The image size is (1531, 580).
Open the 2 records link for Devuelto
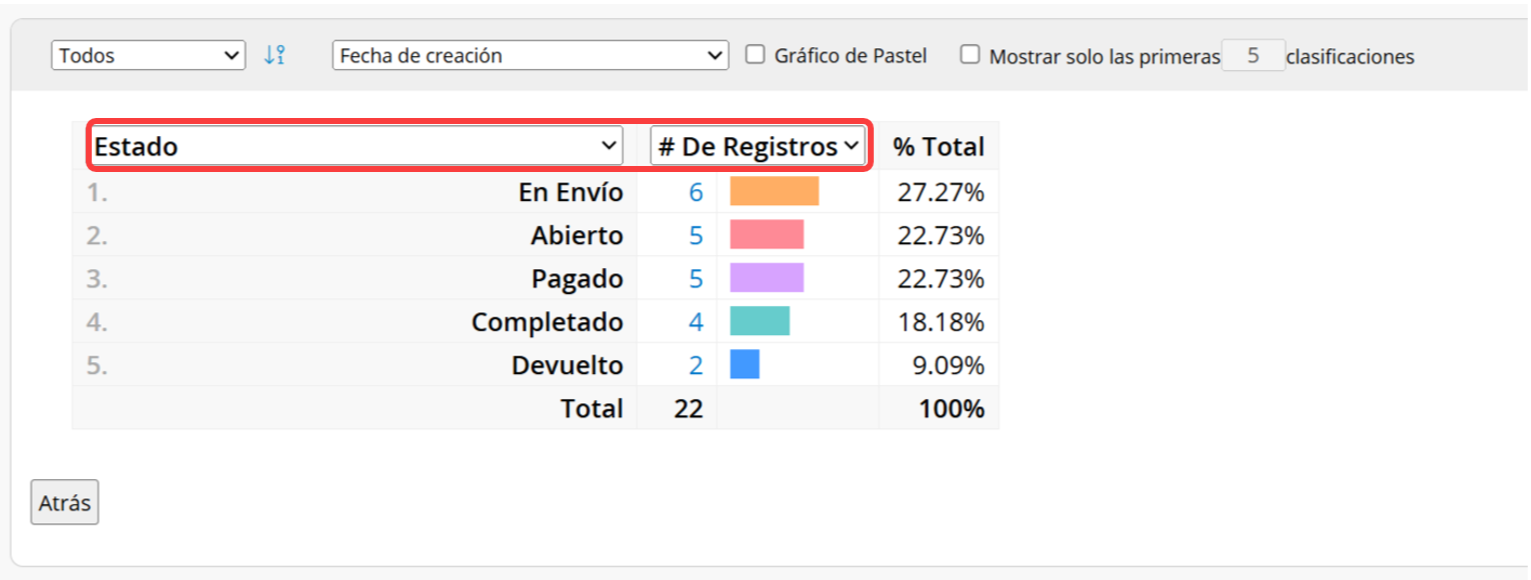696,365
